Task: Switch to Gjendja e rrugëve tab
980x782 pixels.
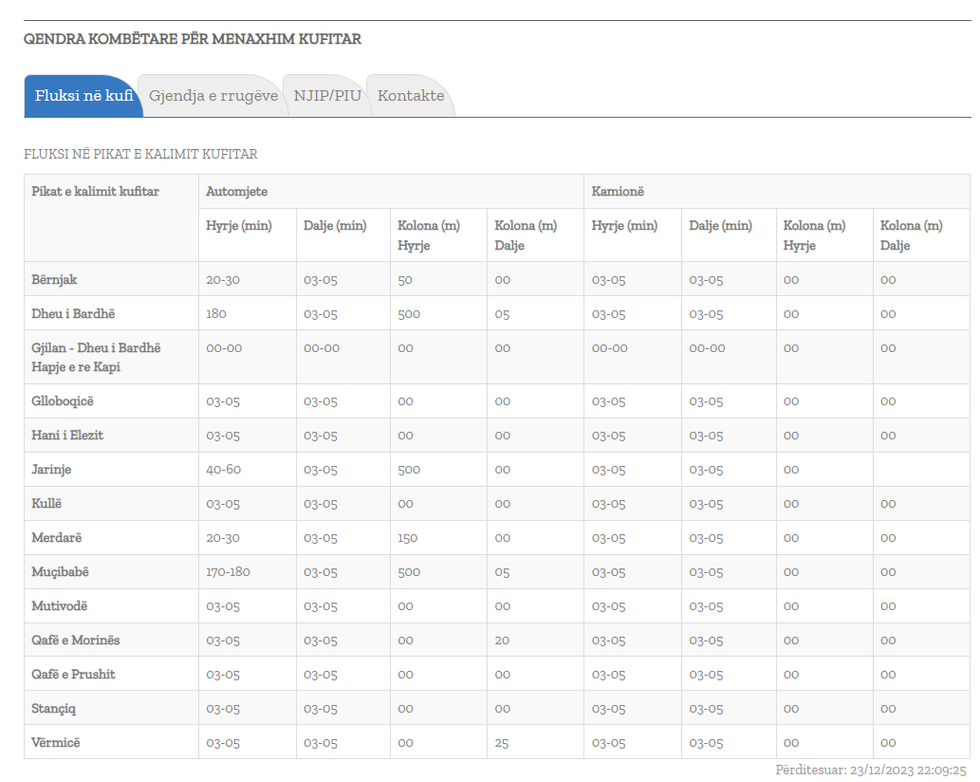Action: point(213,96)
